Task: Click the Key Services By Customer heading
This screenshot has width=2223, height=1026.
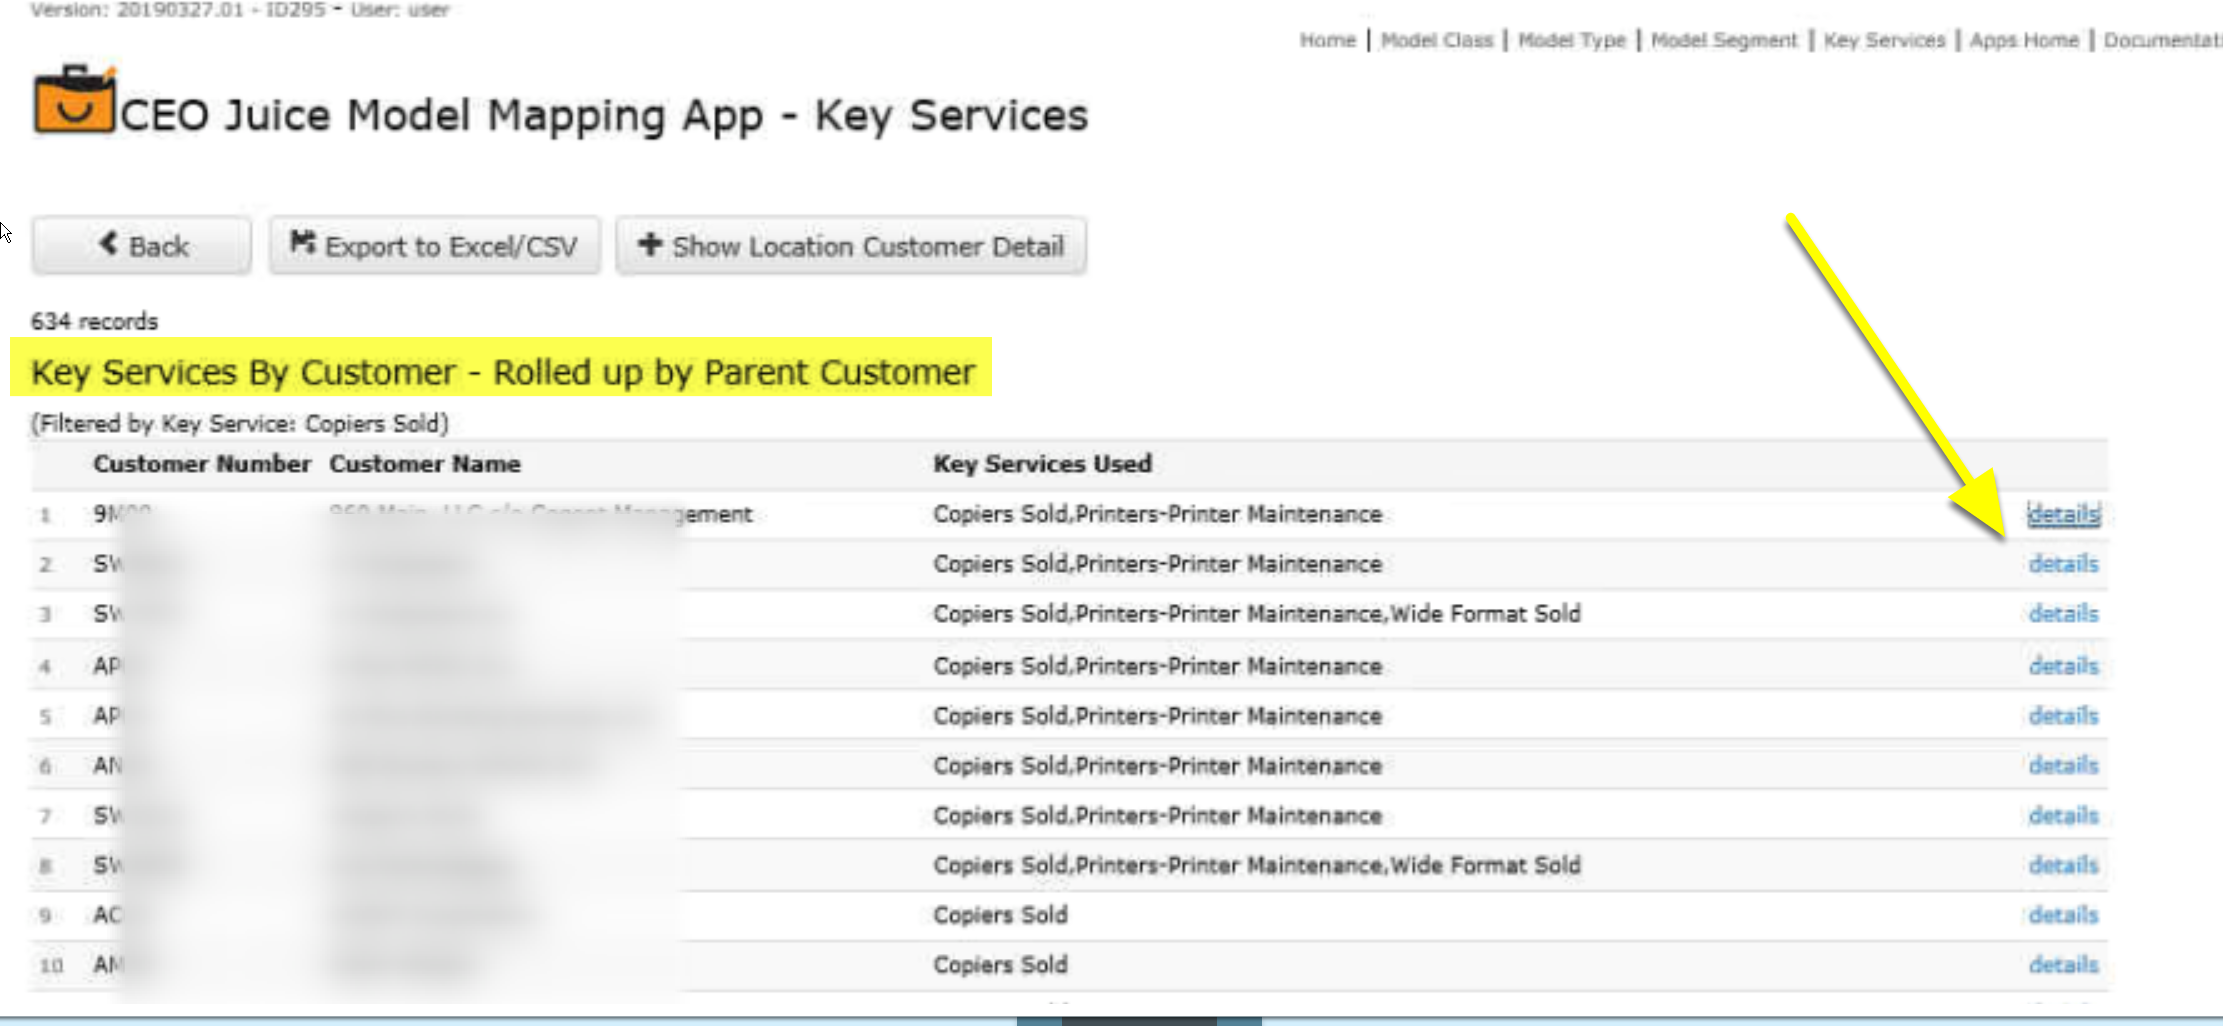Action: pos(502,372)
